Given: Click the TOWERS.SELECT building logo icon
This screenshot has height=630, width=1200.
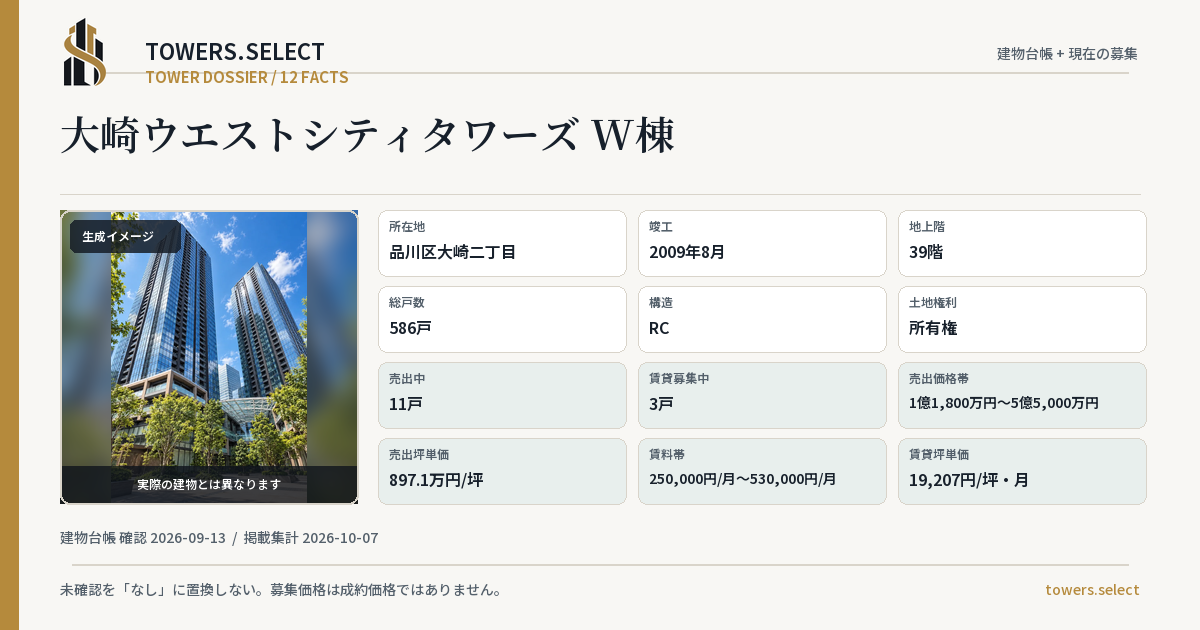Looking at the screenshot, I should point(85,52).
